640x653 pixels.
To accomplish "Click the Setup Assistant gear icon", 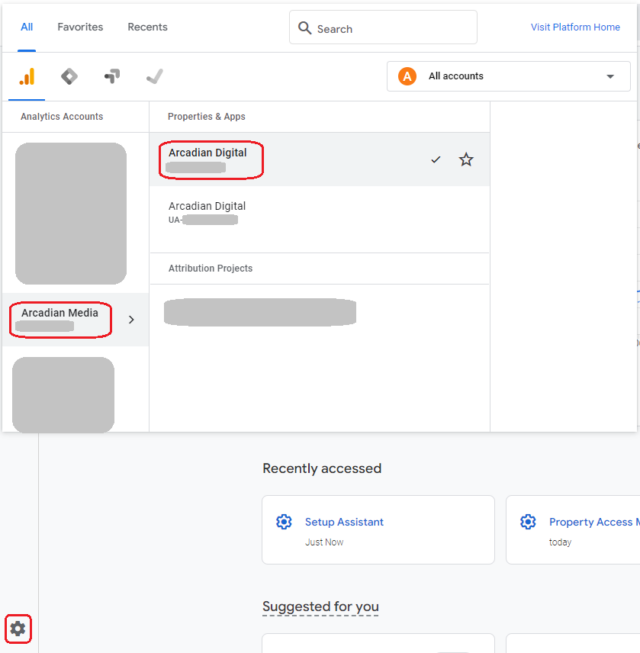I will pyautogui.click(x=284, y=522).
